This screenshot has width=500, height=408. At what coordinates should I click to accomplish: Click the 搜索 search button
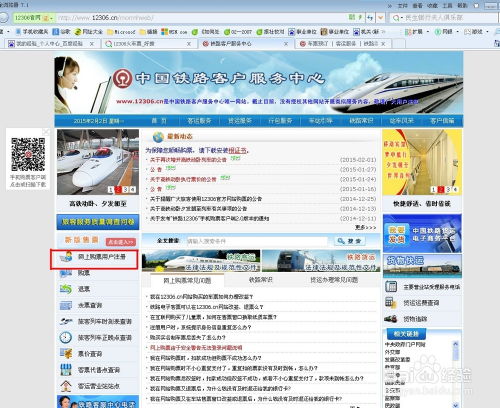(x=349, y=241)
